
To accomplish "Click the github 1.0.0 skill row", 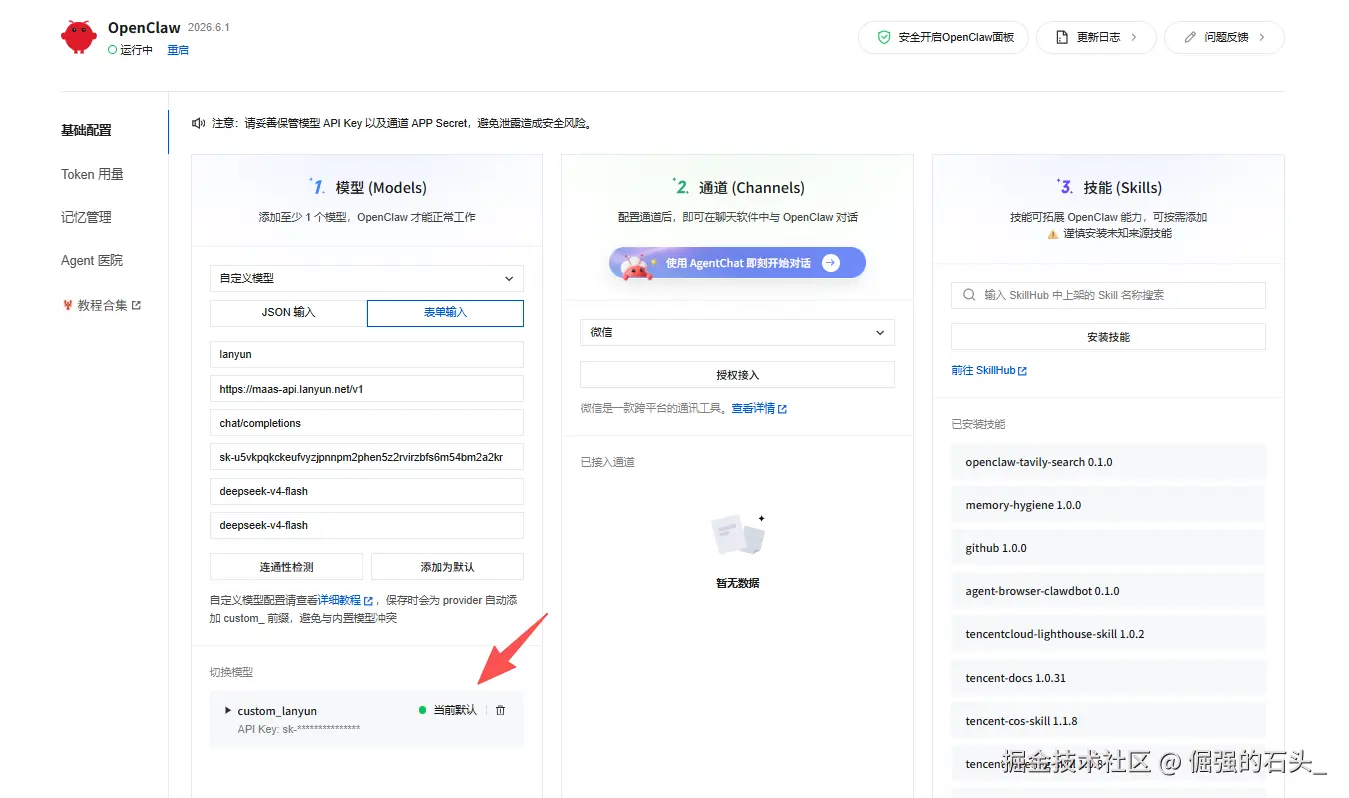I will 1108,548.
